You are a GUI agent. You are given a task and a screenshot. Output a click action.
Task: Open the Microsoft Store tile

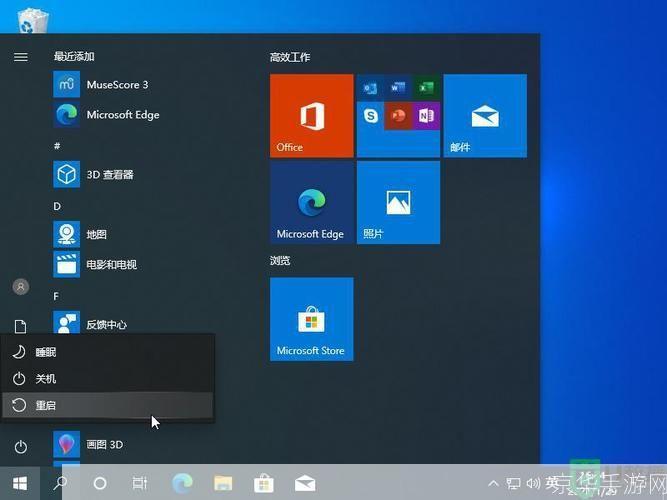pyautogui.click(x=312, y=319)
